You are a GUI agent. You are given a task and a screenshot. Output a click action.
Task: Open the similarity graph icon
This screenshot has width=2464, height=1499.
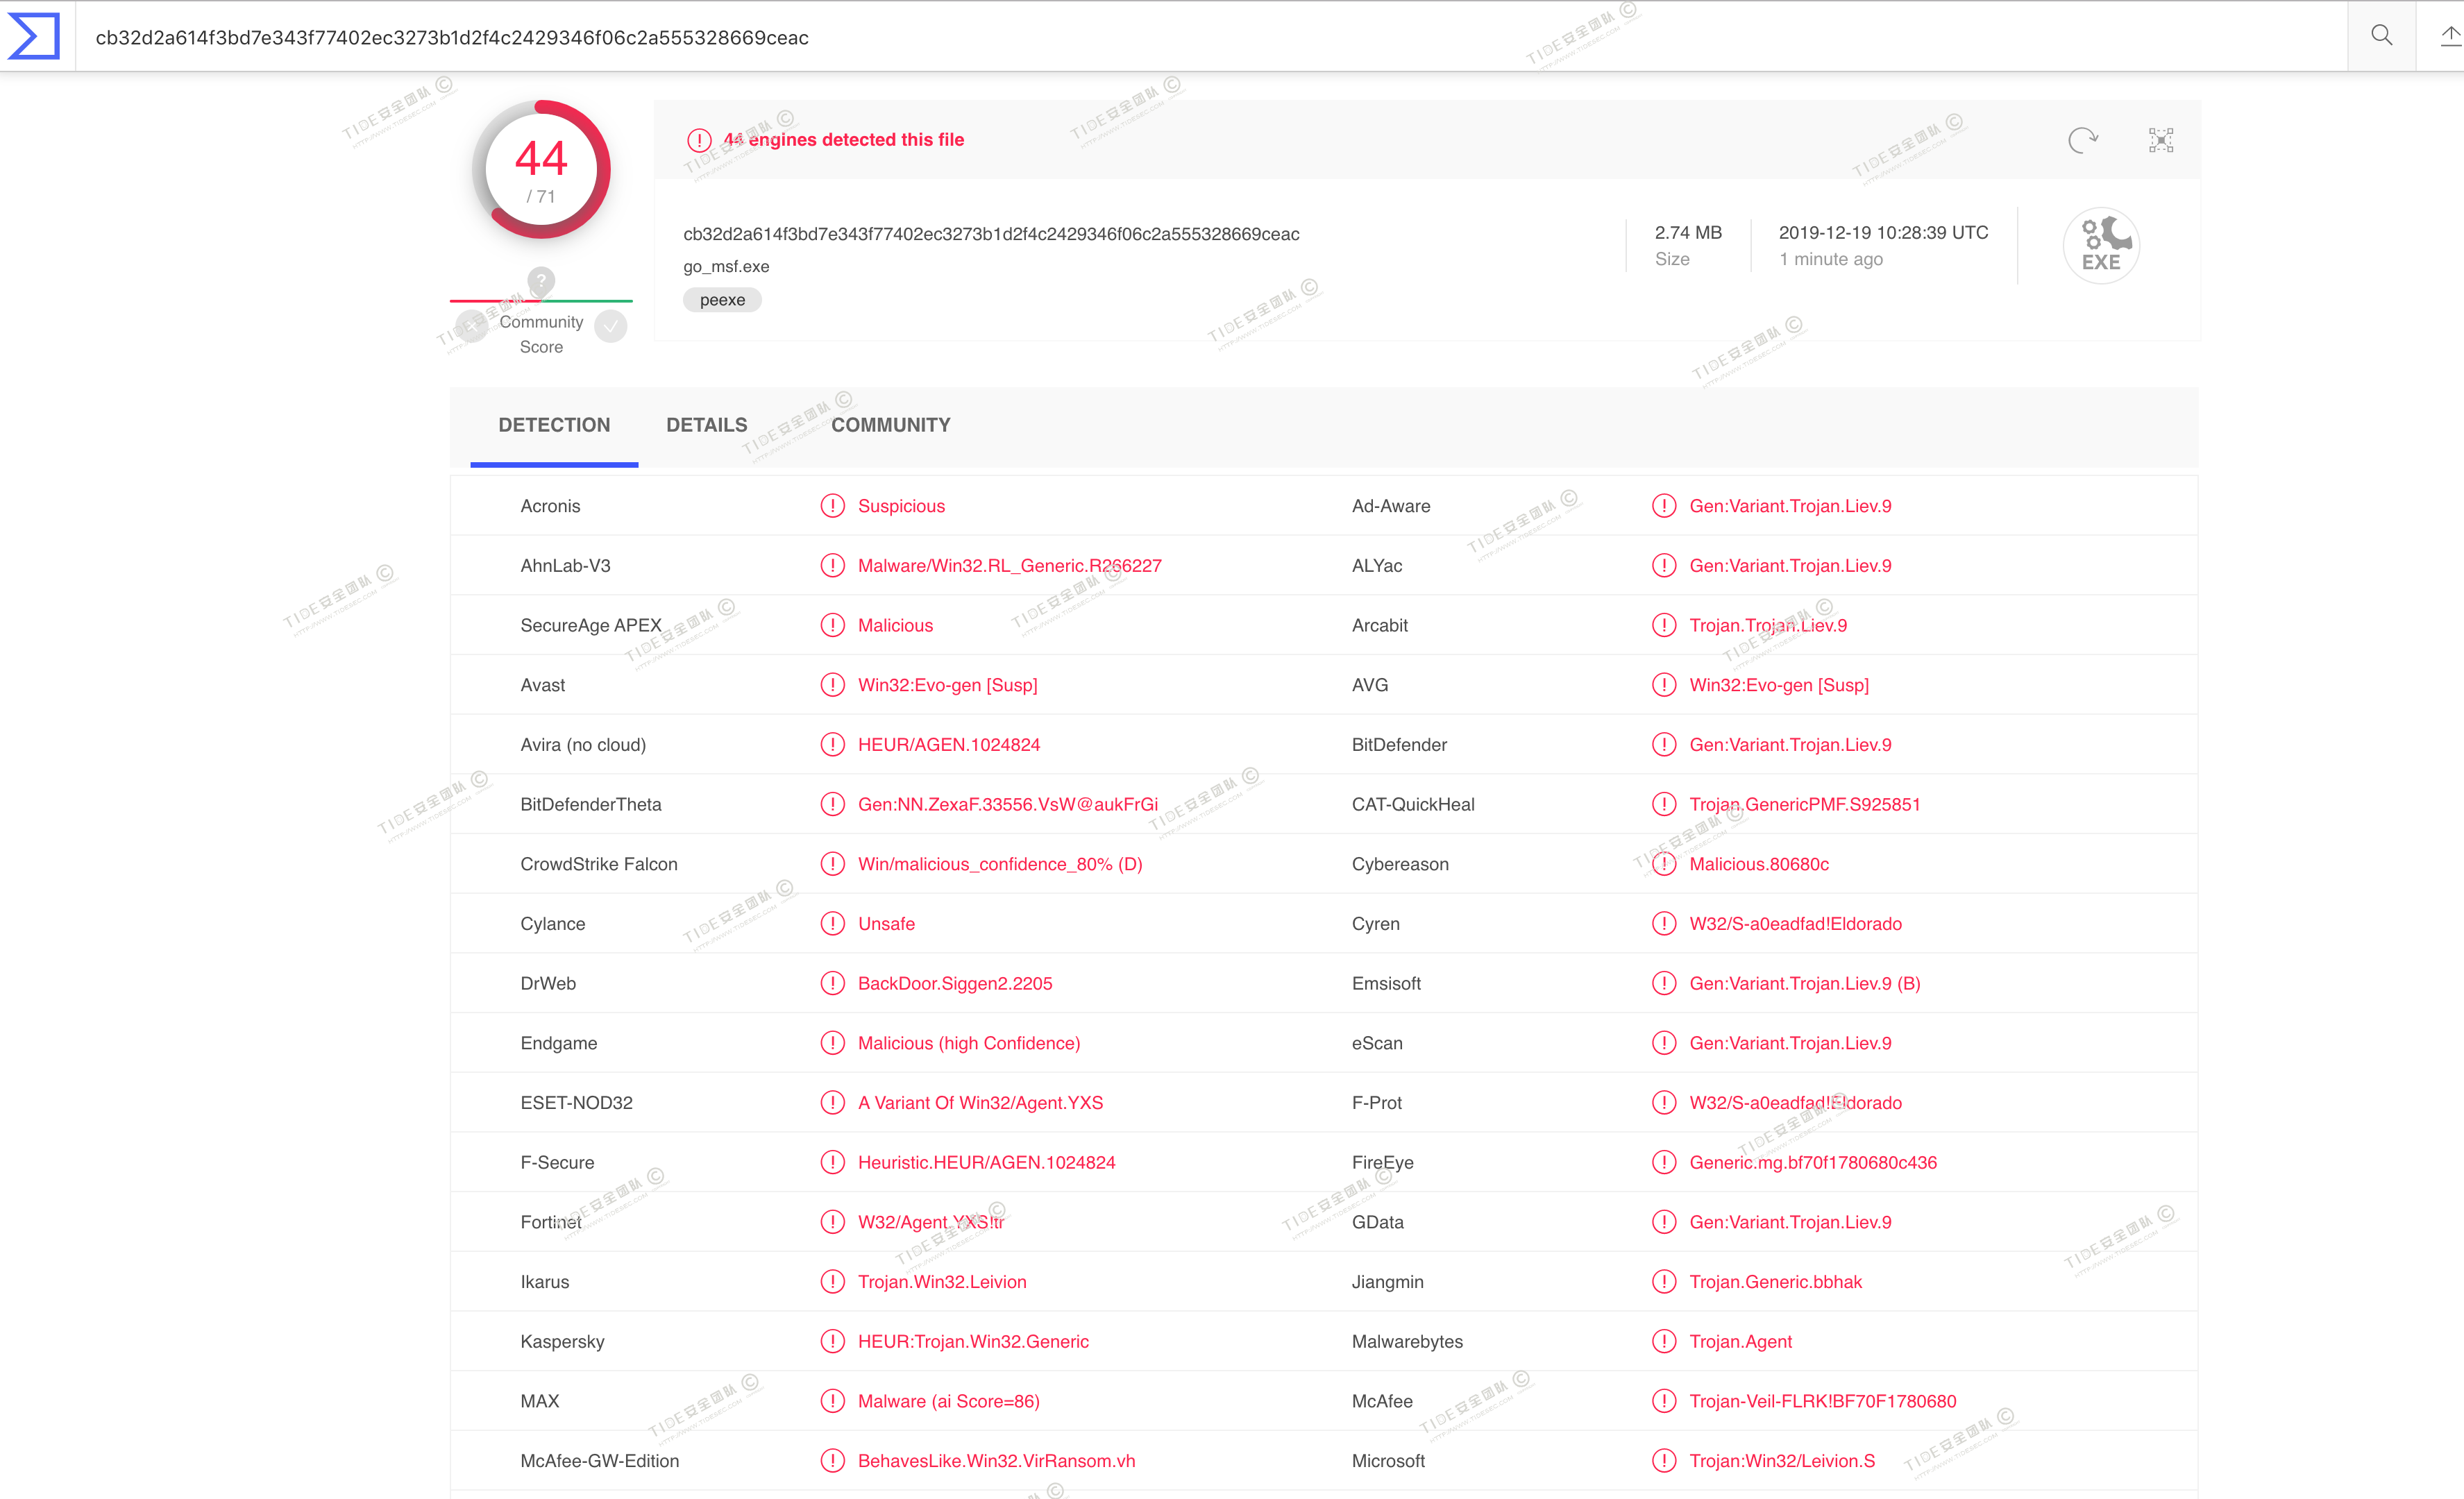[2160, 140]
